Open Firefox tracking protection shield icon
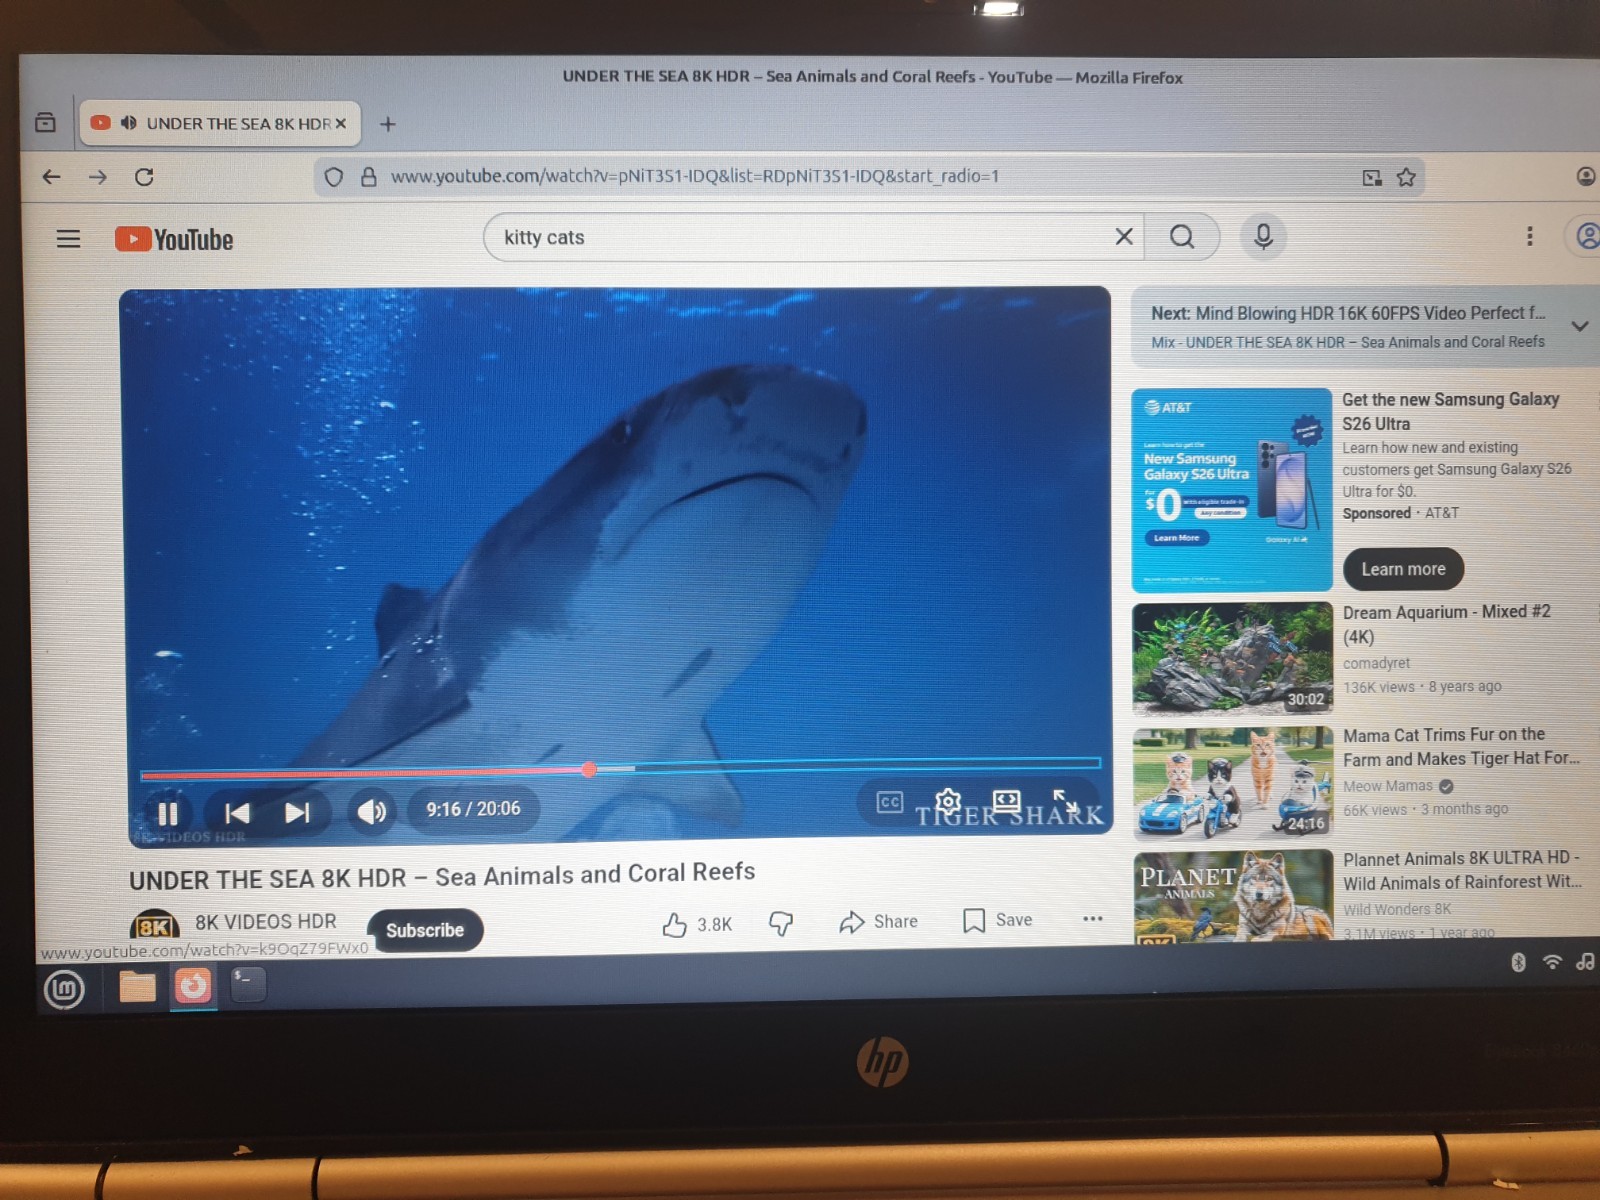 (334, 177)
